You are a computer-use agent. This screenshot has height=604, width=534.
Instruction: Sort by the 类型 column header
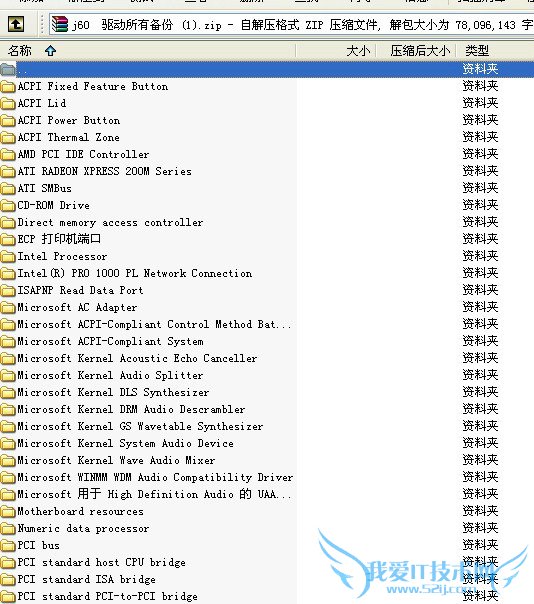click(x=495, y=50)
